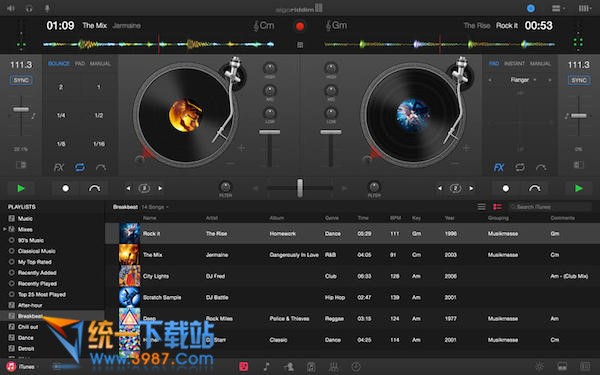Click right deck cue-curve icon beside loop icon
The image size is (600, 375).
click(x=541, y=167)
